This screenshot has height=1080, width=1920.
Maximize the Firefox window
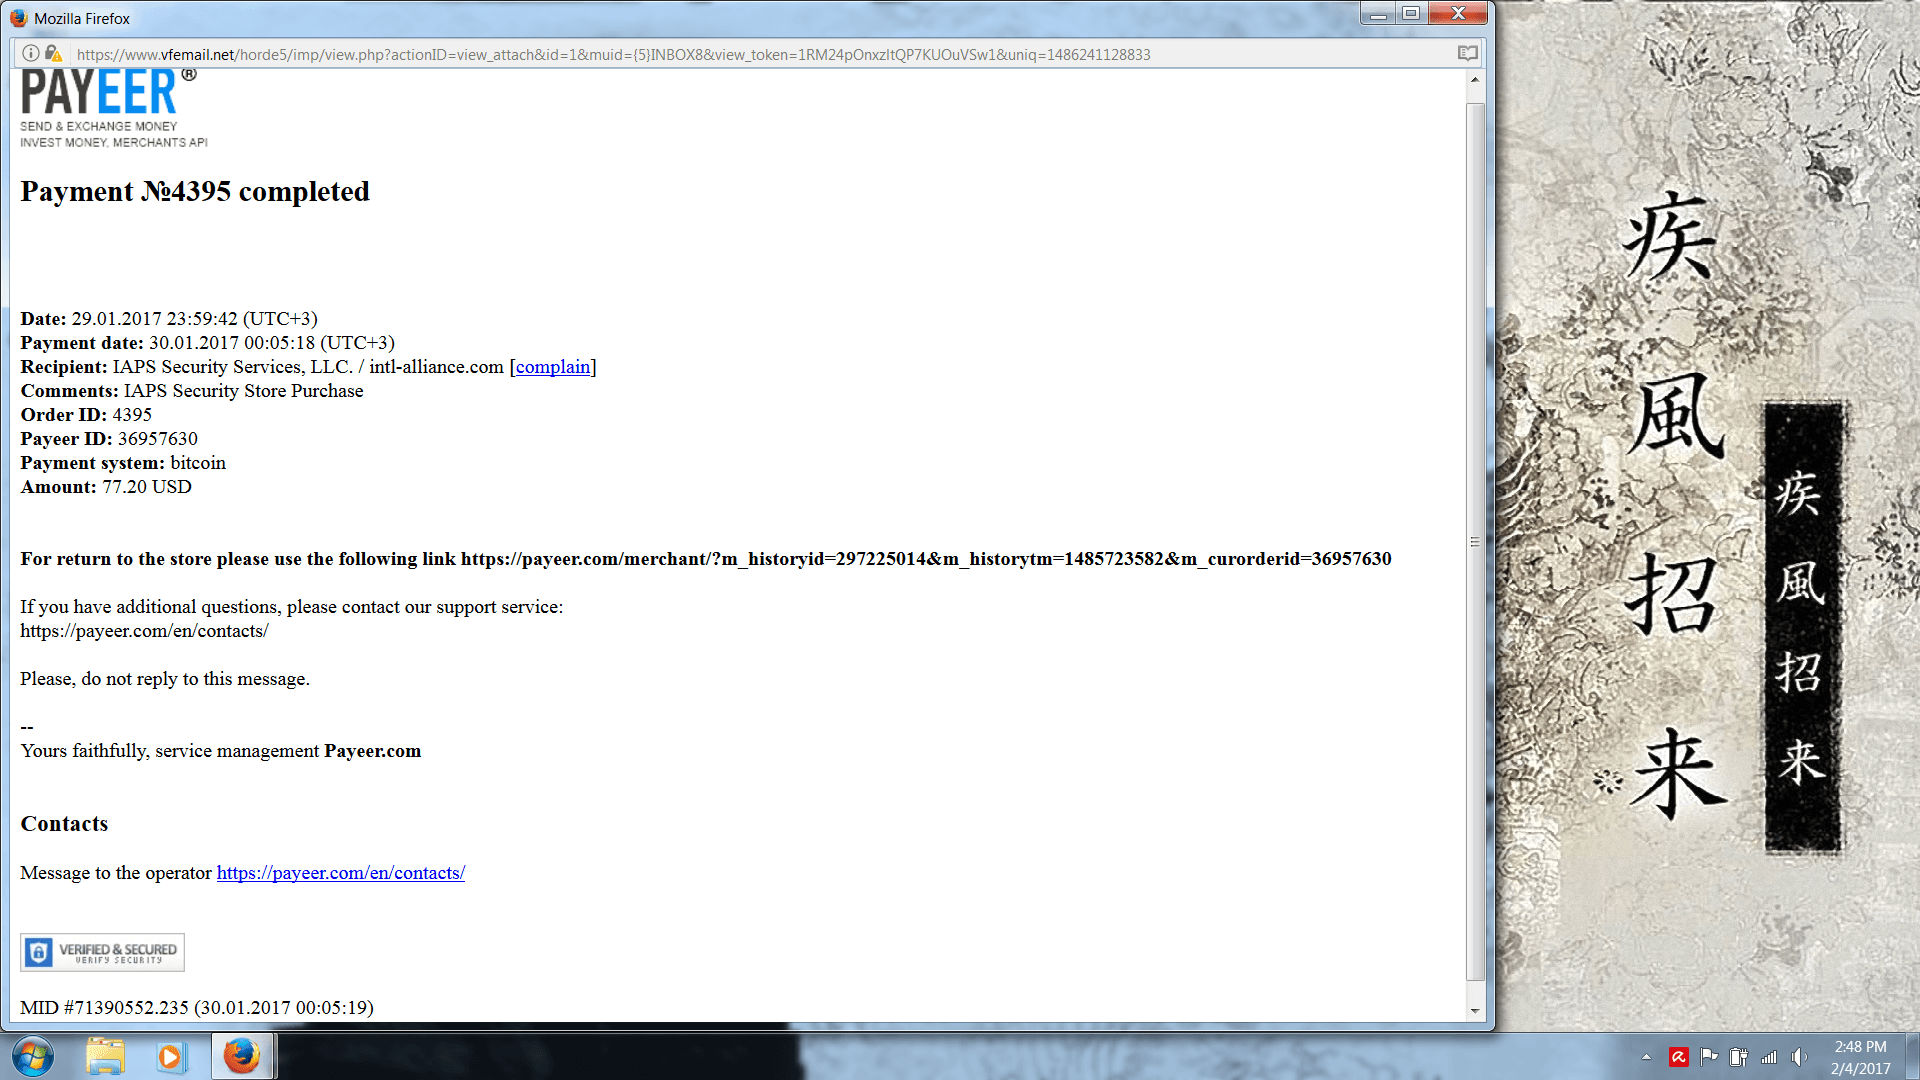(x=1411, y=14)
